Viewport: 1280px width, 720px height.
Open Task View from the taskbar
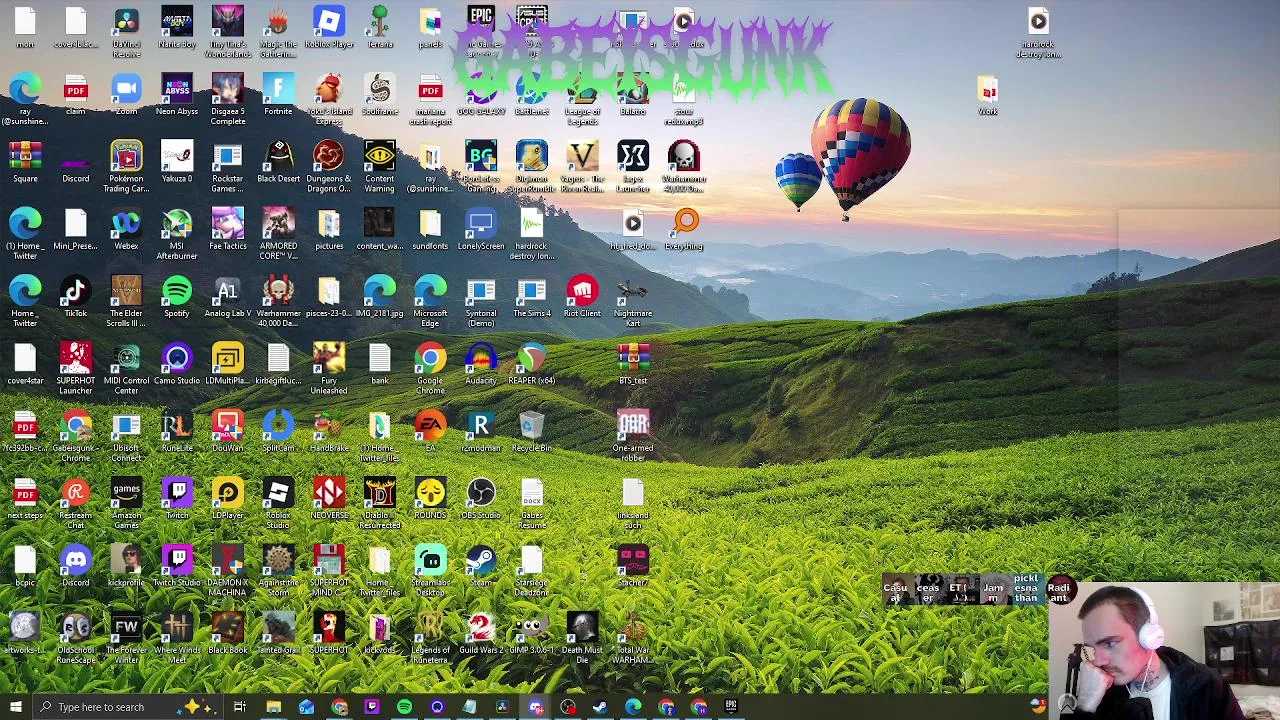tap(240, 707)
